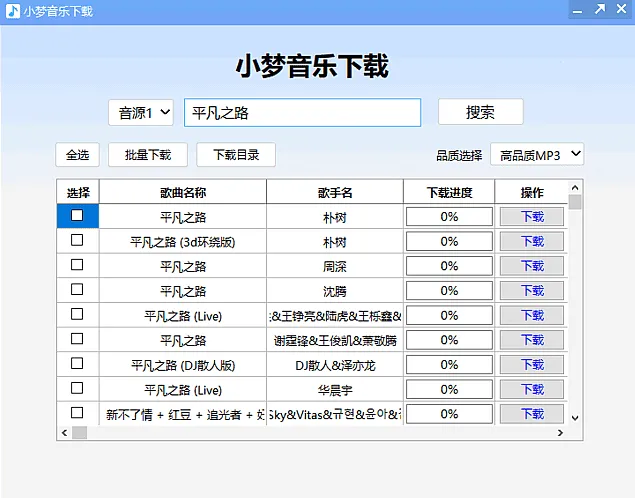635x498 pixels.
Task: Select artist cell 谢霆锋&王俊凯&萧敬腾
Action: 335,341
